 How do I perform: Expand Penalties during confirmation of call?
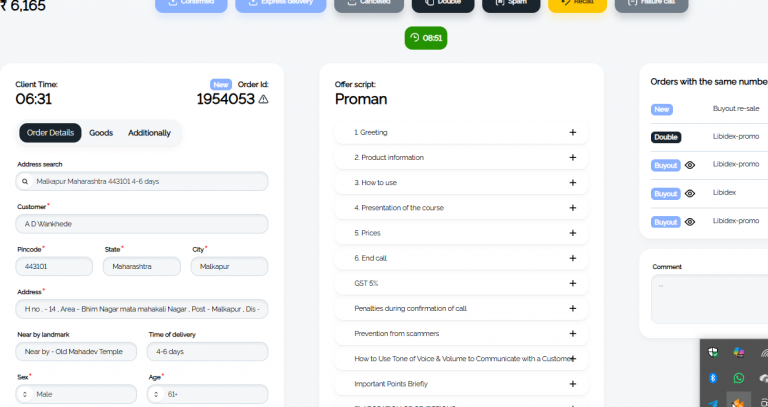pyautogui.click(x=461, y=309)
